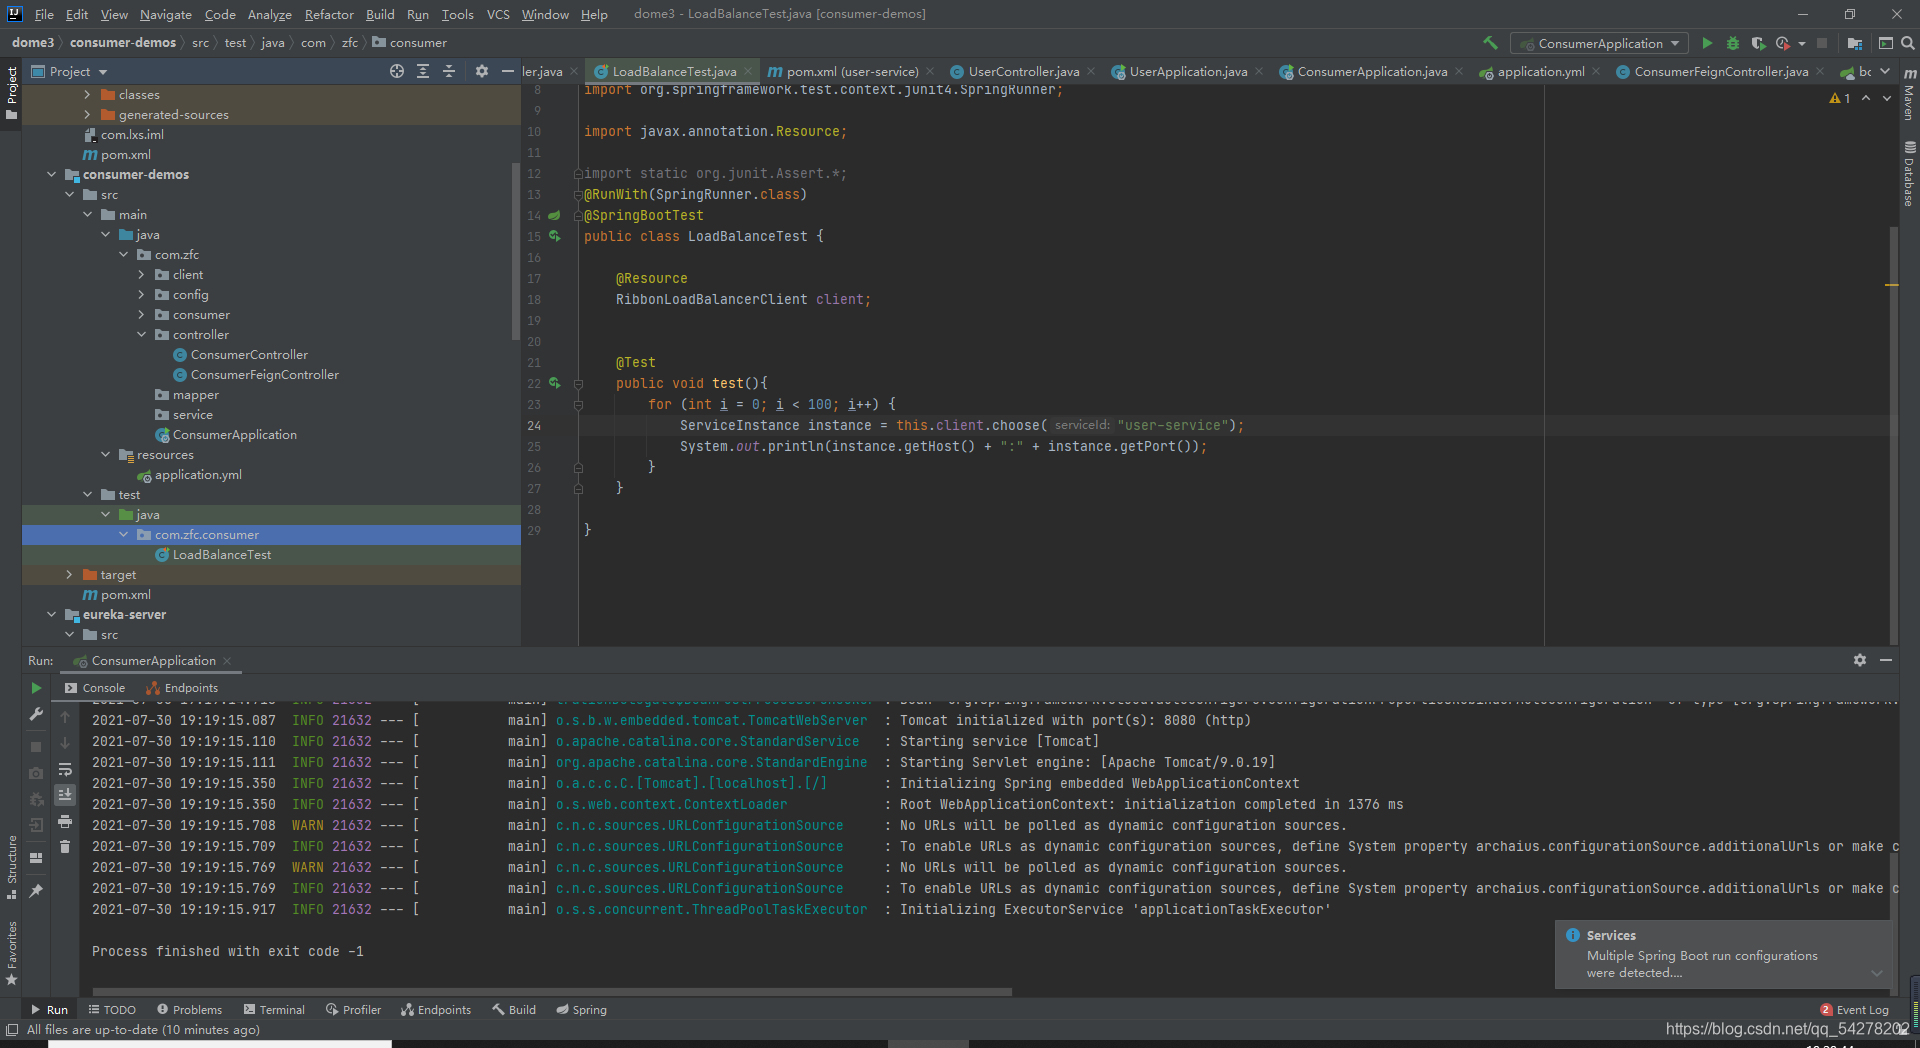Viewport: 1920px width, 1048px height.
Task: Click the Profile run icon in main toolbar
Action: [x=1783, y=43]
